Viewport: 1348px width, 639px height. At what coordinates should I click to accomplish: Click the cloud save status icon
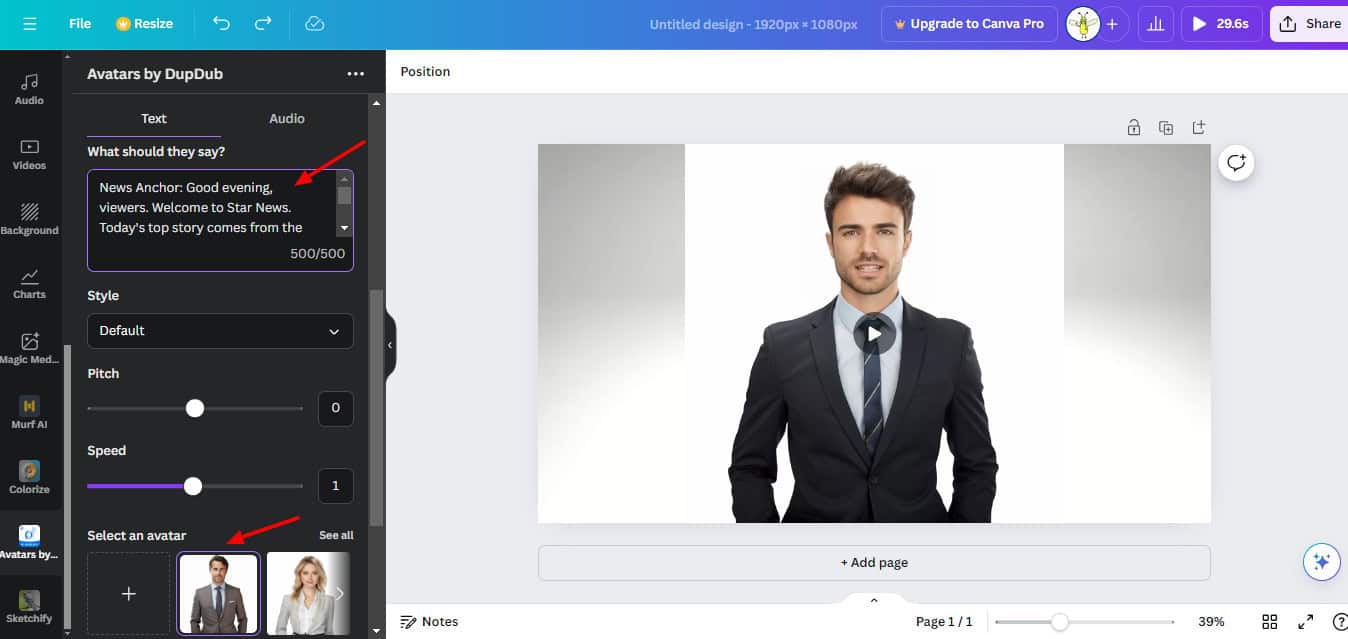315,23
